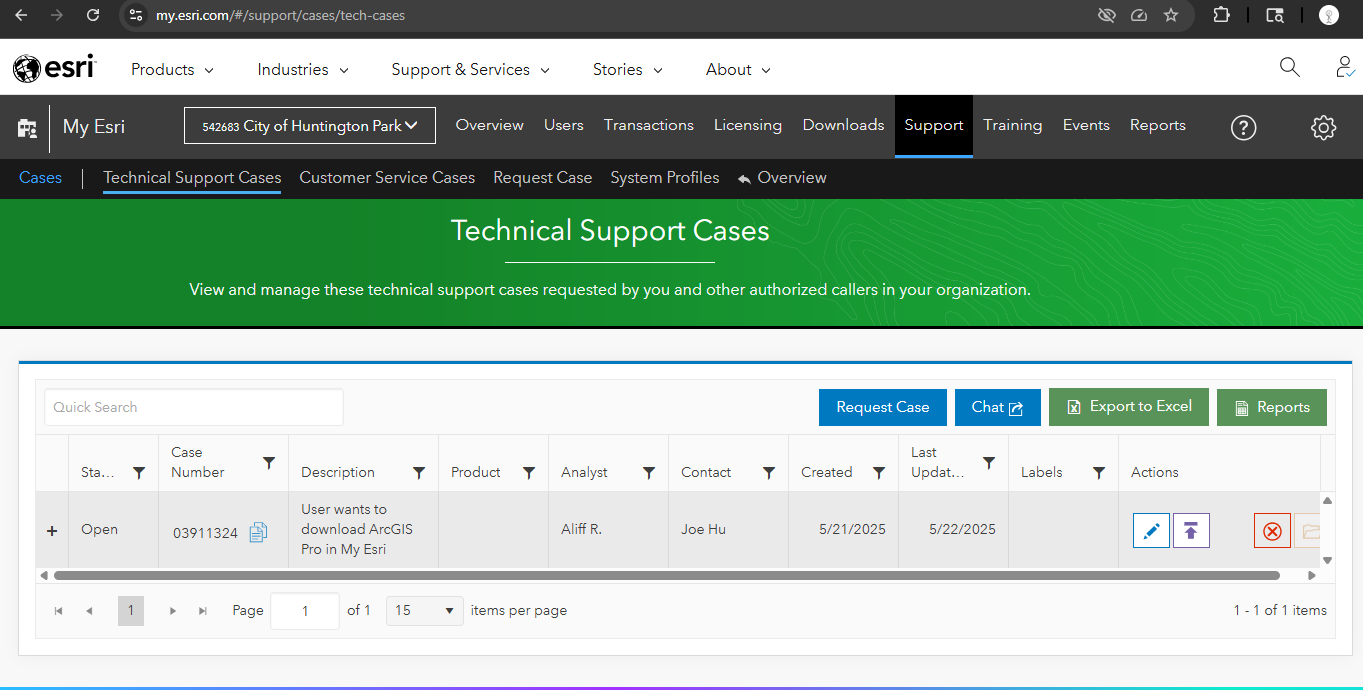The image size is (1363, 690).
Task: Click the blue Request Case button
Action: click(883, 407)
